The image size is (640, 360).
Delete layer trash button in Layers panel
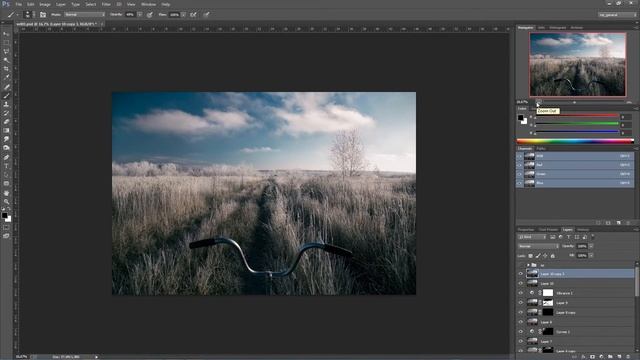tap(628, 357)
